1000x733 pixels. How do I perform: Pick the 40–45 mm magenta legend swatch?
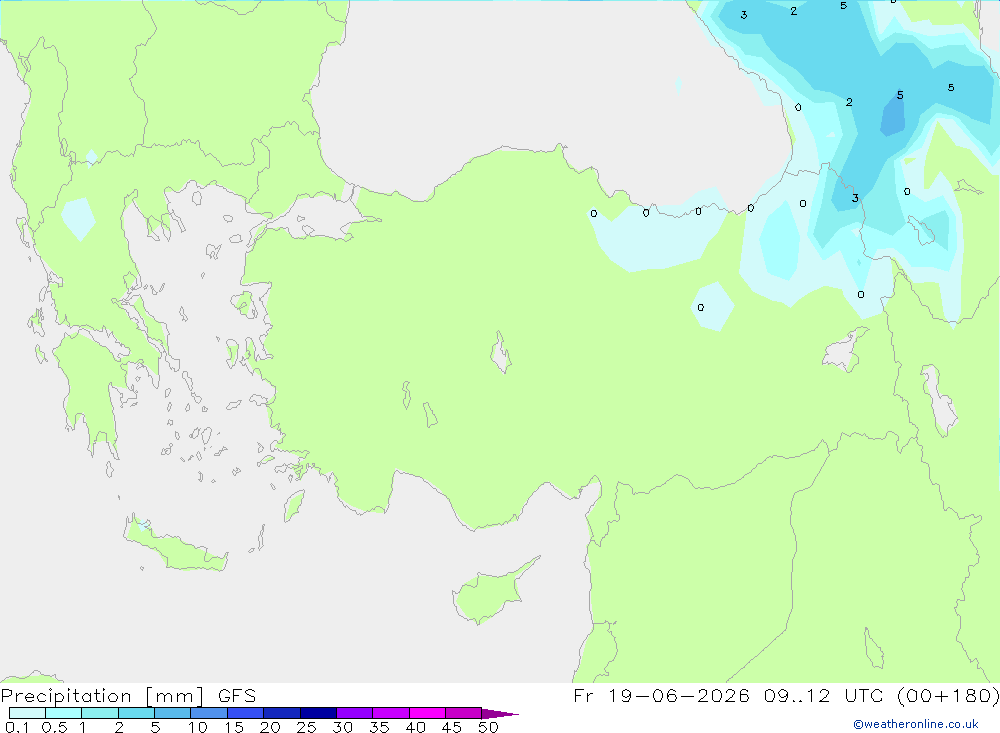[427, 713]
